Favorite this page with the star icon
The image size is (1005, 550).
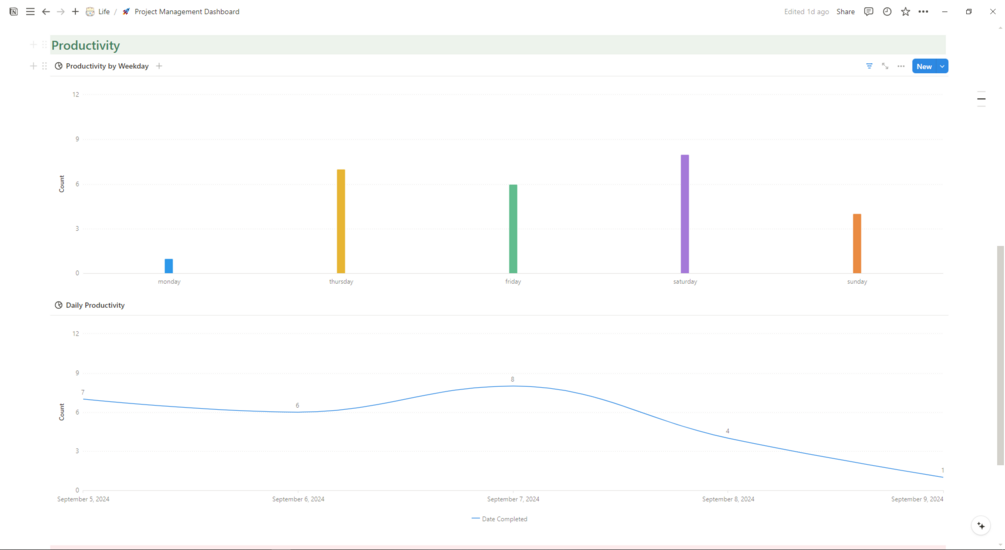click(905, 12)
